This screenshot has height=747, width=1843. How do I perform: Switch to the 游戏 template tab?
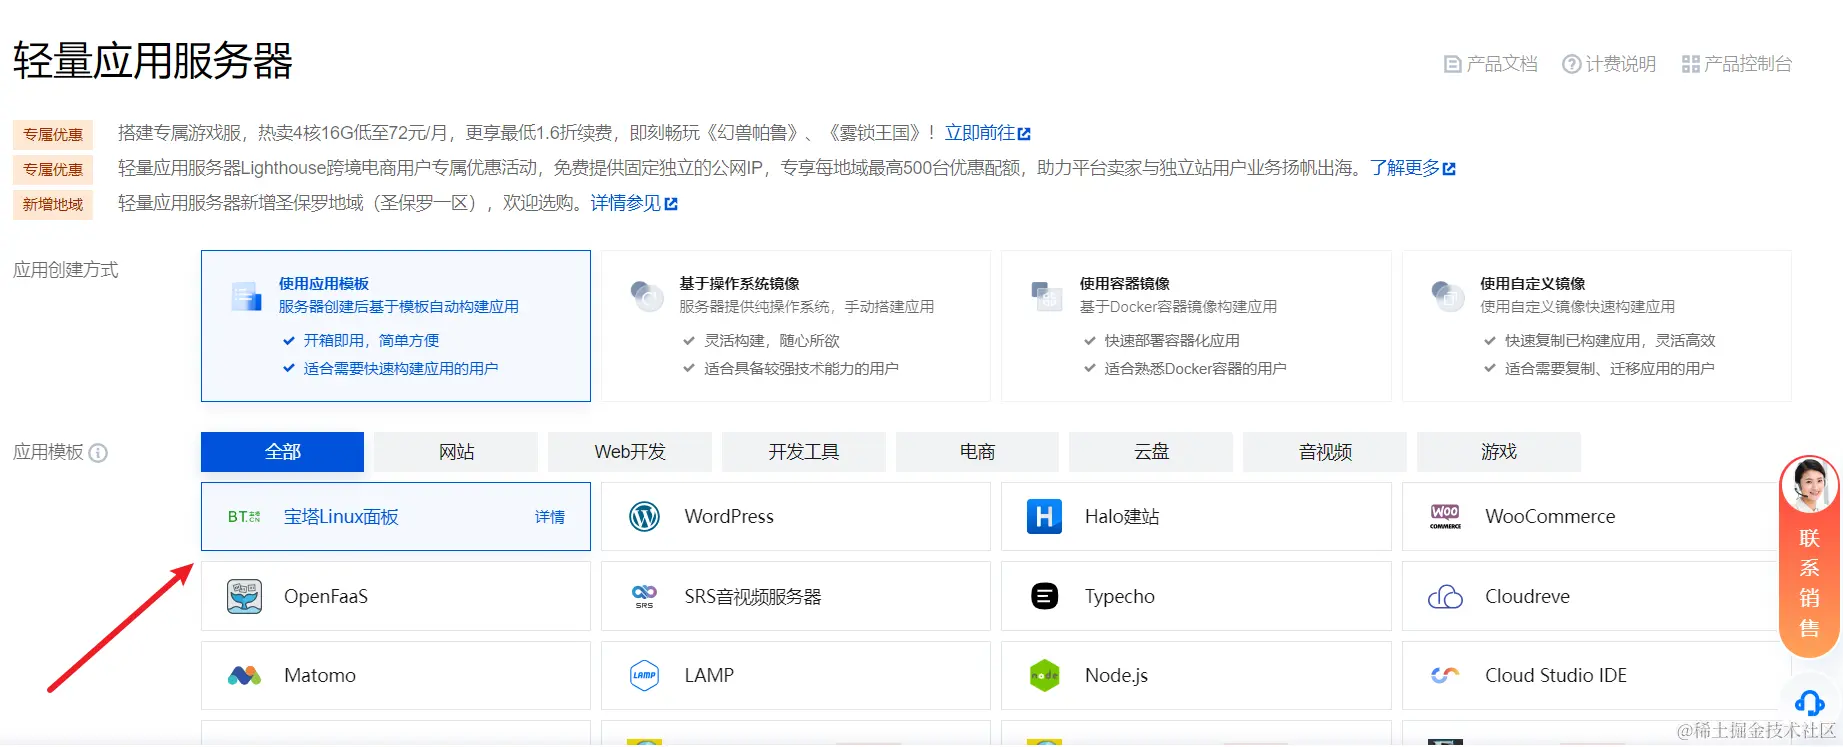[x=1499, y=452]
